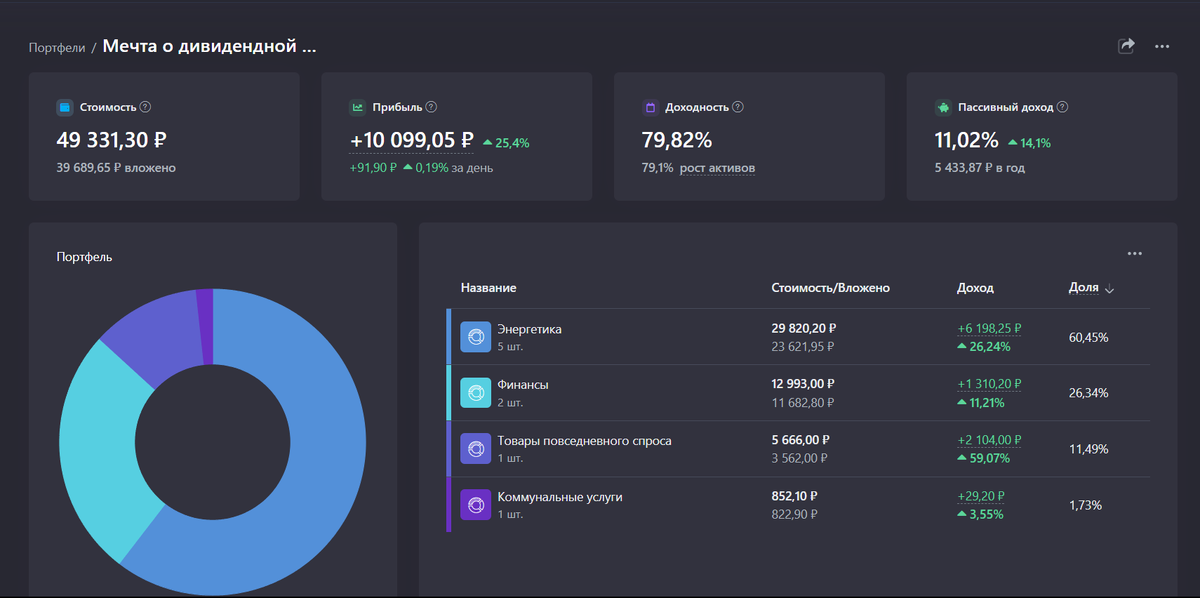Click the Энергетика sector icon

pyautogui.click(x=476, y=337)
